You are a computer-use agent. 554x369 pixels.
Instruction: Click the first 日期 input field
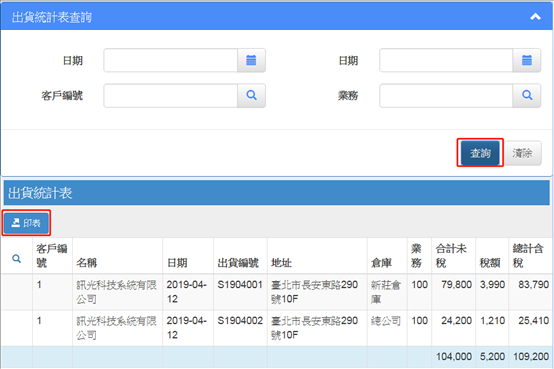pyautogui.click(x=170, y=60)
